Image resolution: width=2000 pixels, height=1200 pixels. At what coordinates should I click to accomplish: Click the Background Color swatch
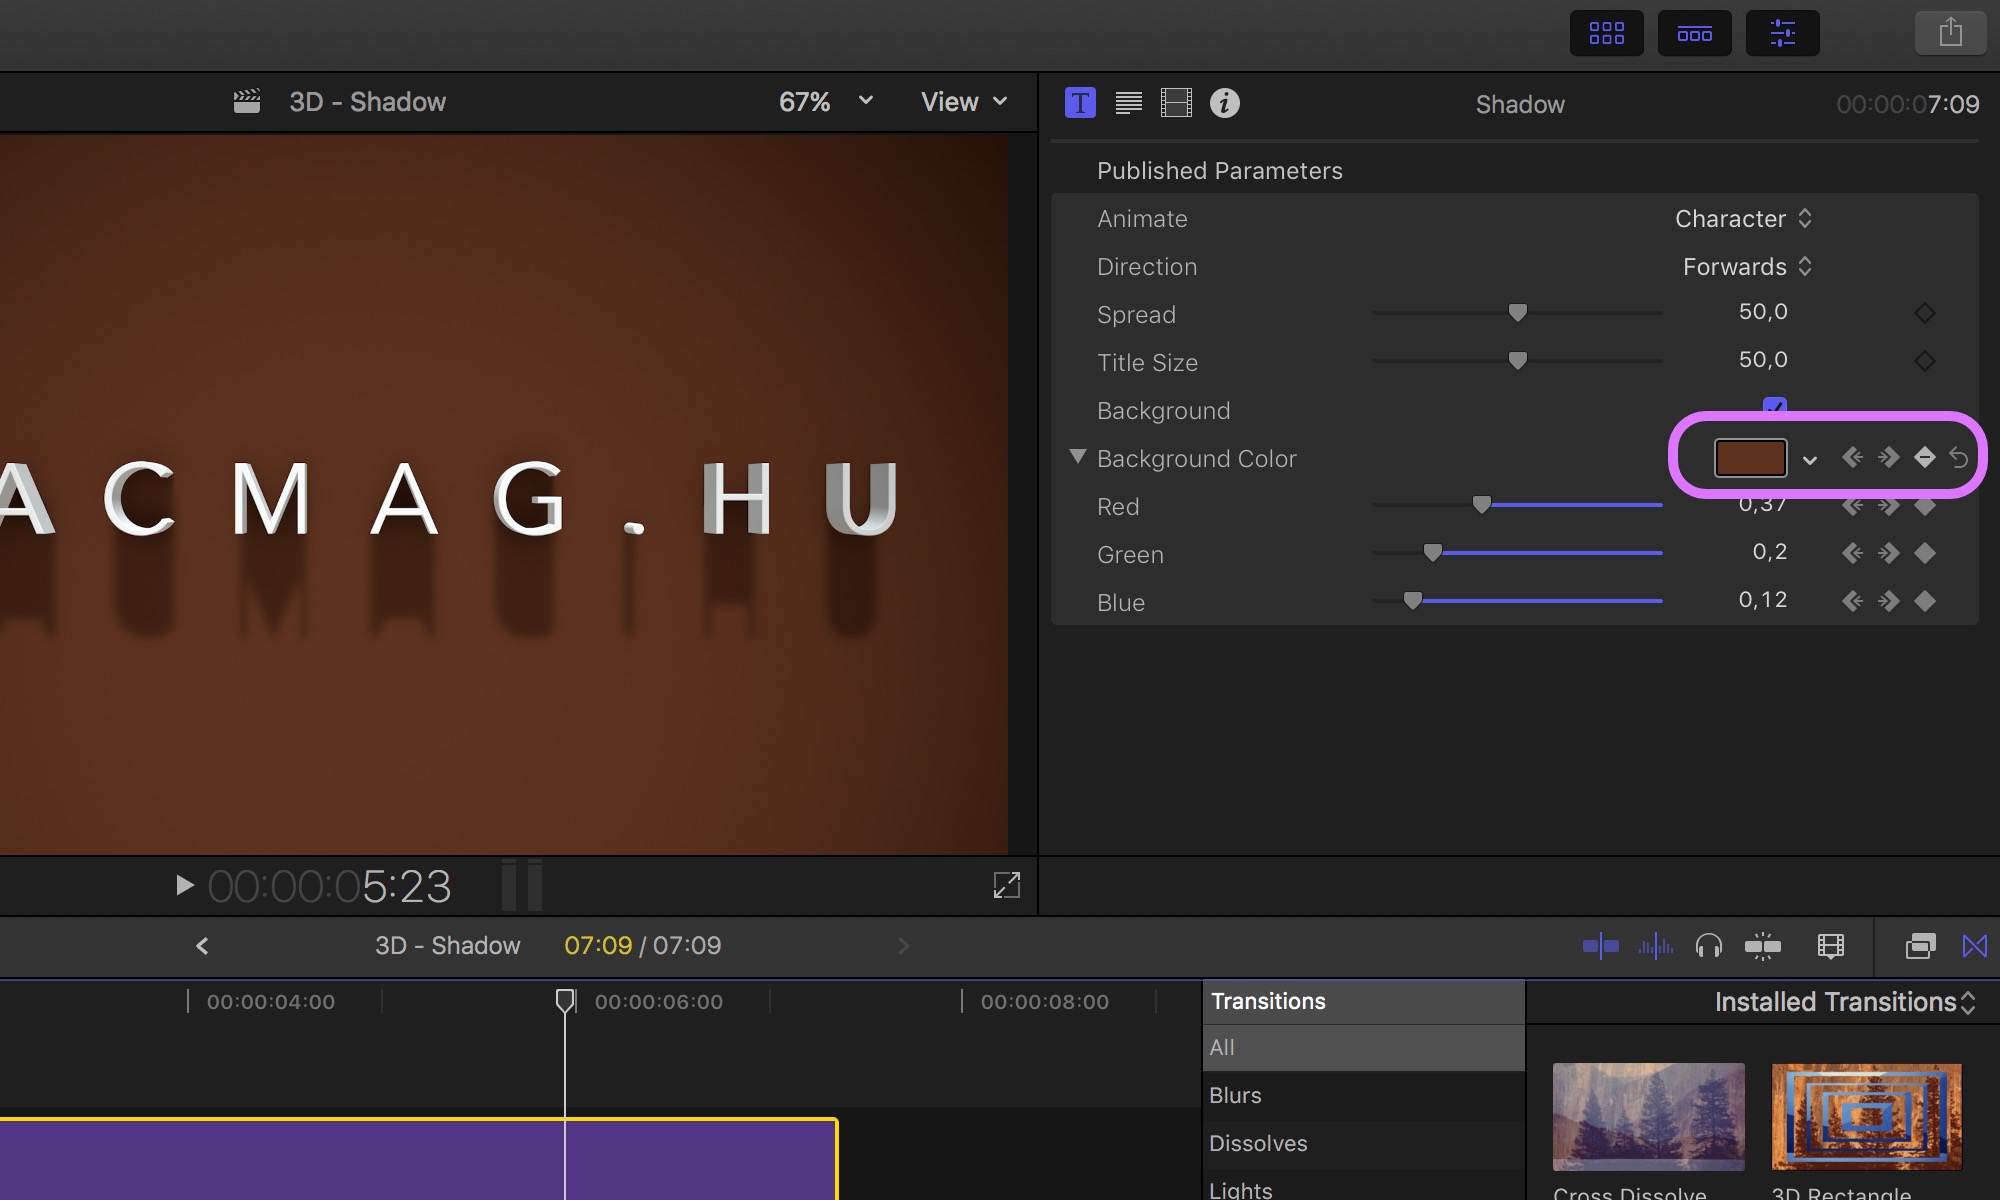tap(1750, 458)
